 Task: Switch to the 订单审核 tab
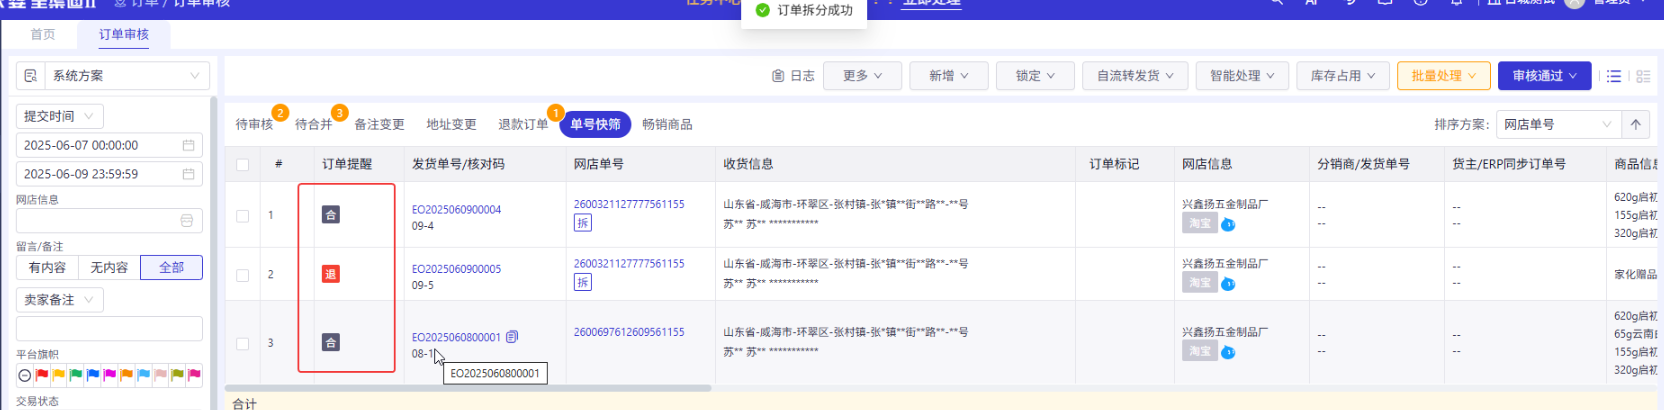coord(124,34)
